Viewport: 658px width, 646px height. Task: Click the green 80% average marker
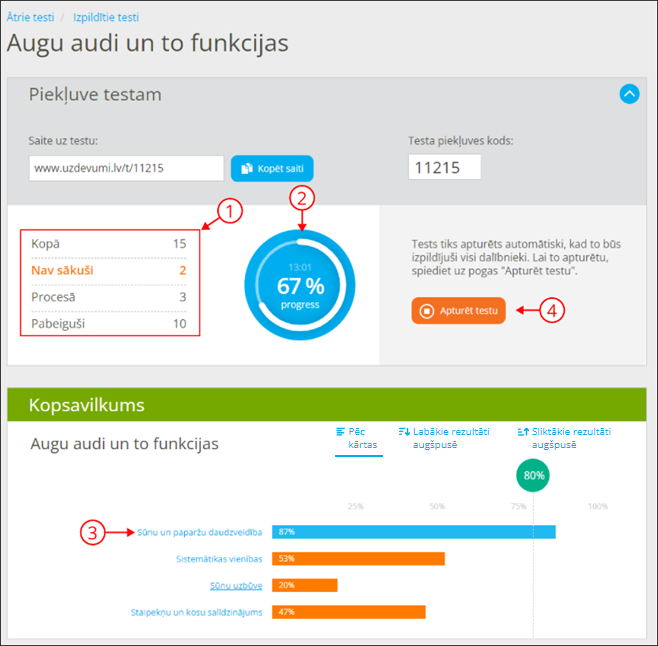pos(533,475)
